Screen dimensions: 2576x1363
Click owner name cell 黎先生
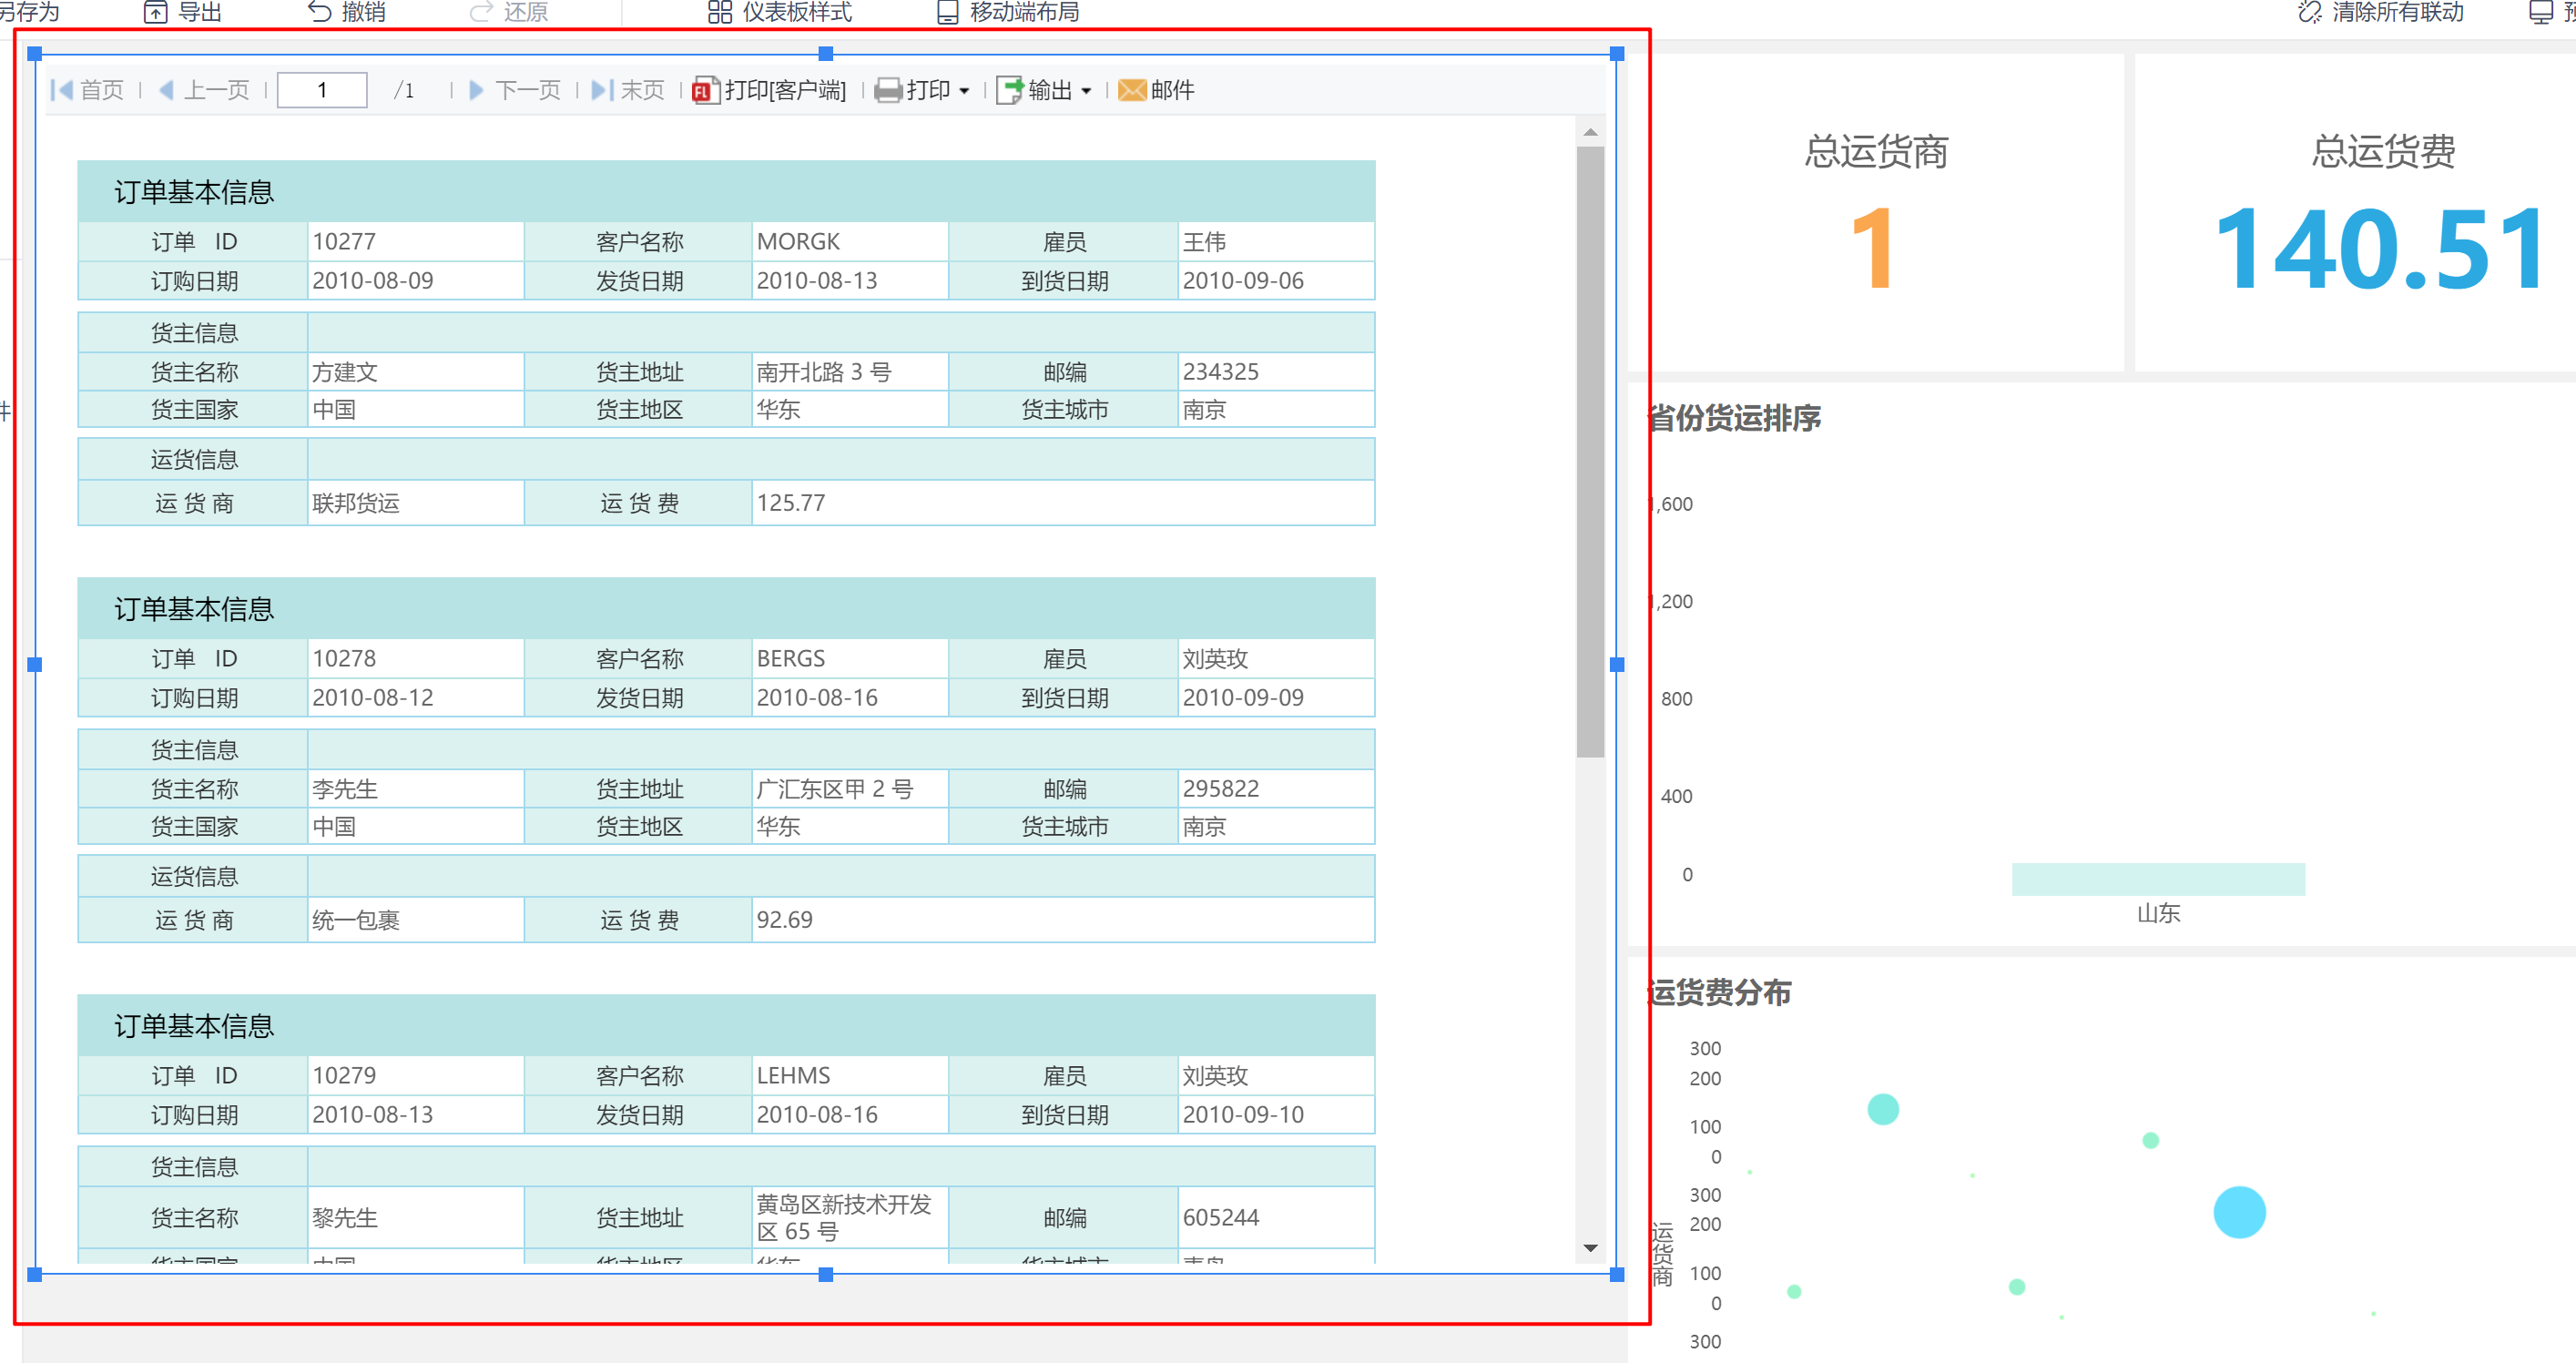(x=415, y=1218)
